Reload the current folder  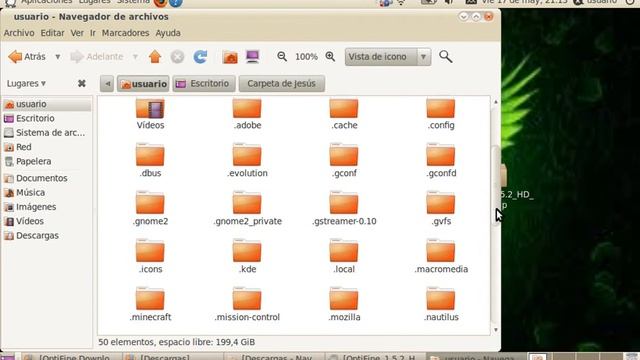coord(200,57)
